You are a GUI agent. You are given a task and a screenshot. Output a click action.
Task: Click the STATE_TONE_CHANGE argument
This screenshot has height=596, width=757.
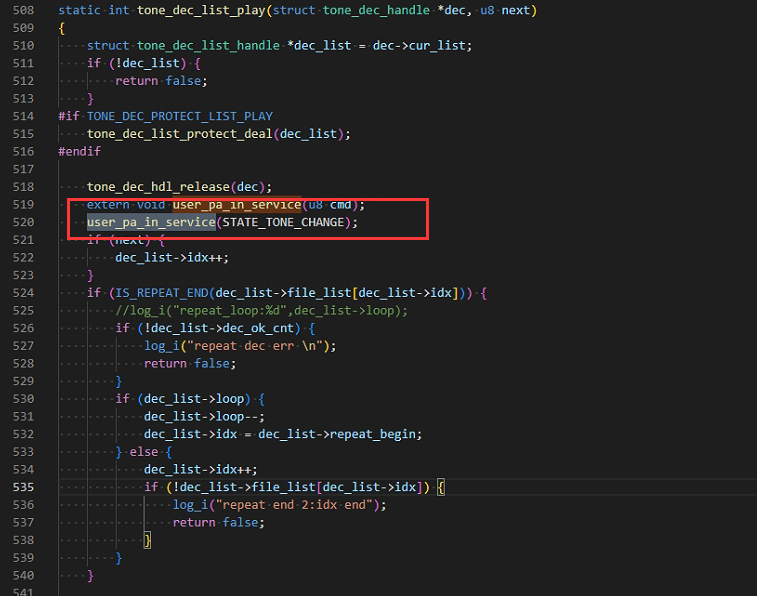(283, 222)
